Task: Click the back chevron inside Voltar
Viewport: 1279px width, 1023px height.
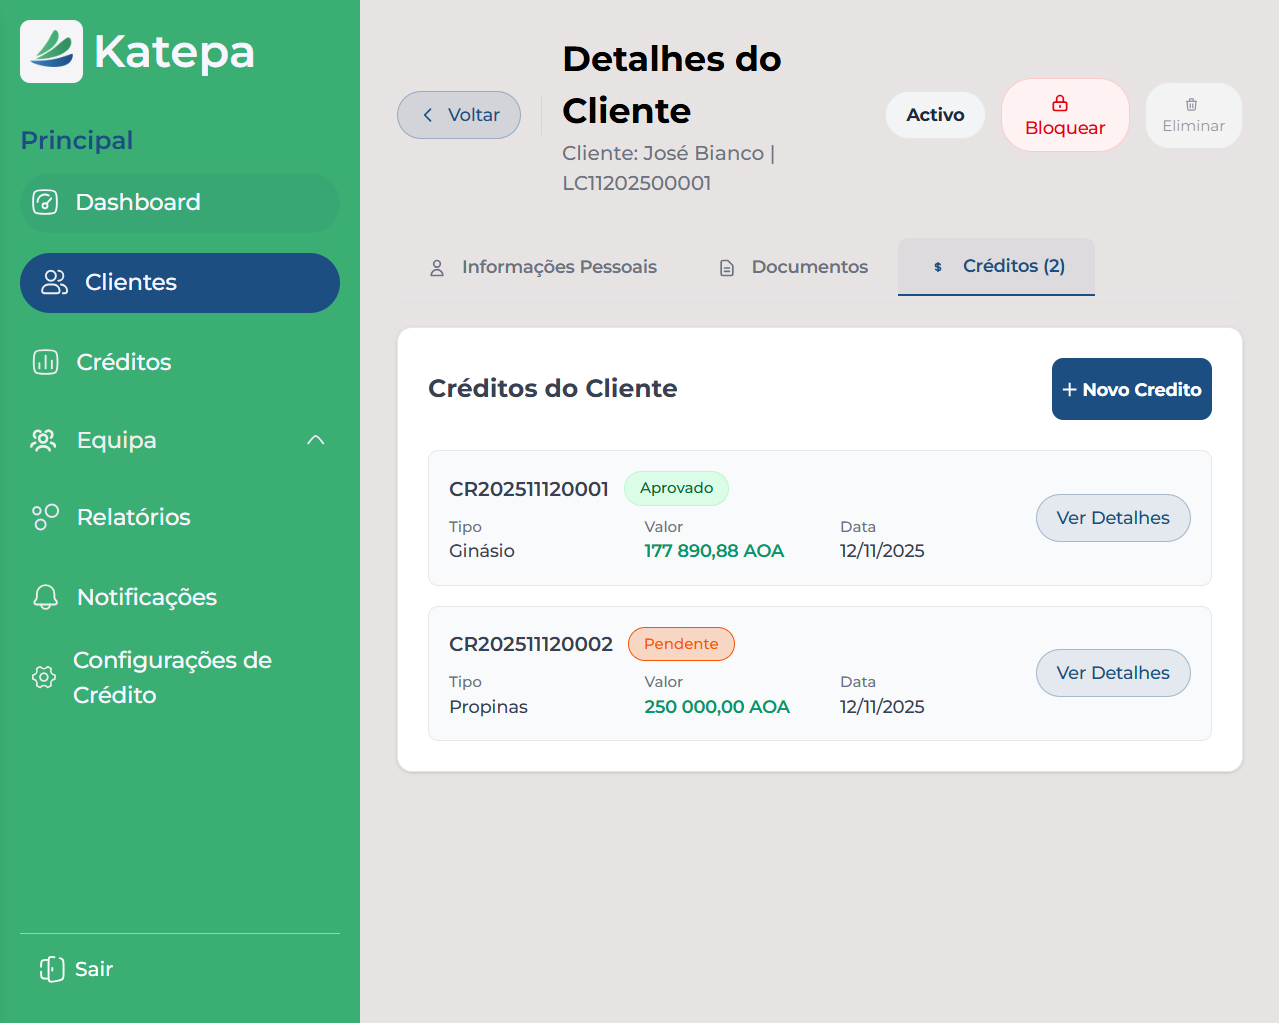Action: coord(426,115)
